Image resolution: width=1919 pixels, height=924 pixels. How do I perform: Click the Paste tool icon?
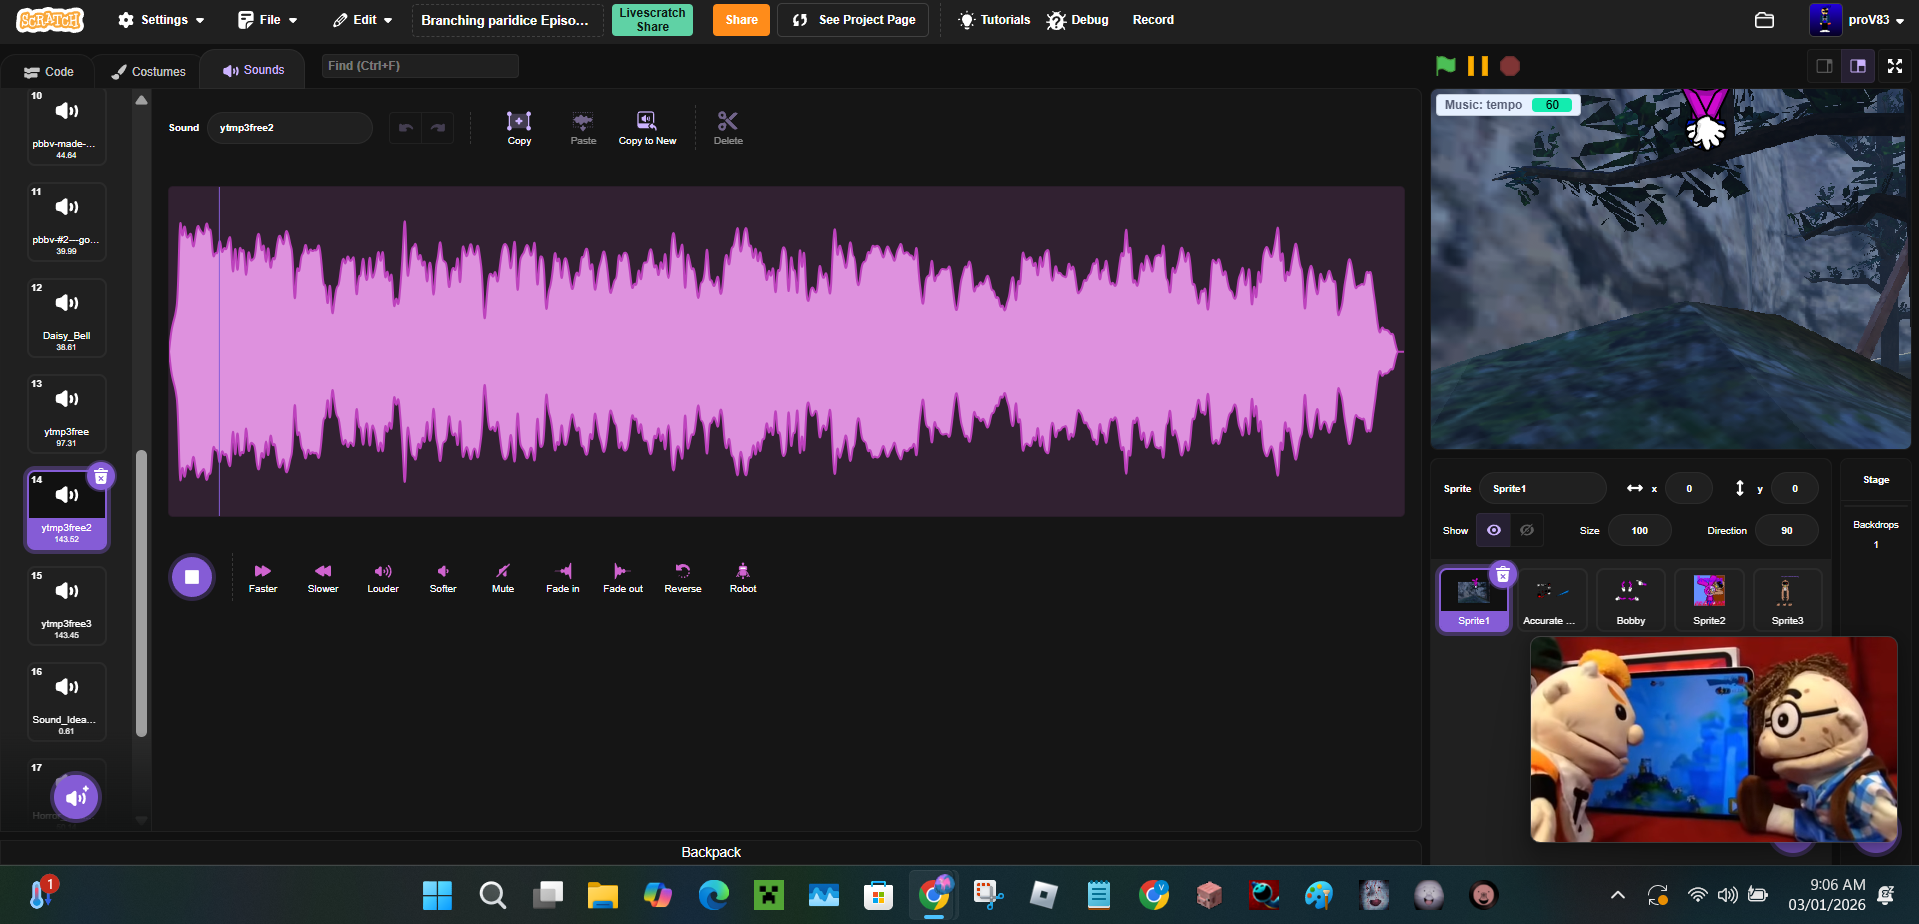[583, 128]
